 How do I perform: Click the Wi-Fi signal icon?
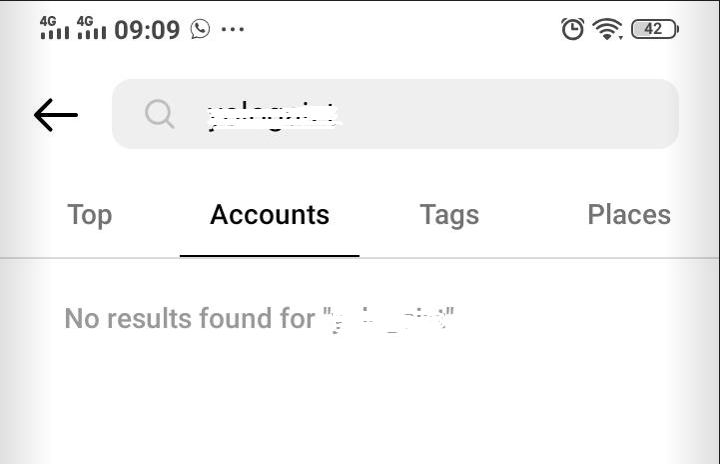tap(607, 29)
